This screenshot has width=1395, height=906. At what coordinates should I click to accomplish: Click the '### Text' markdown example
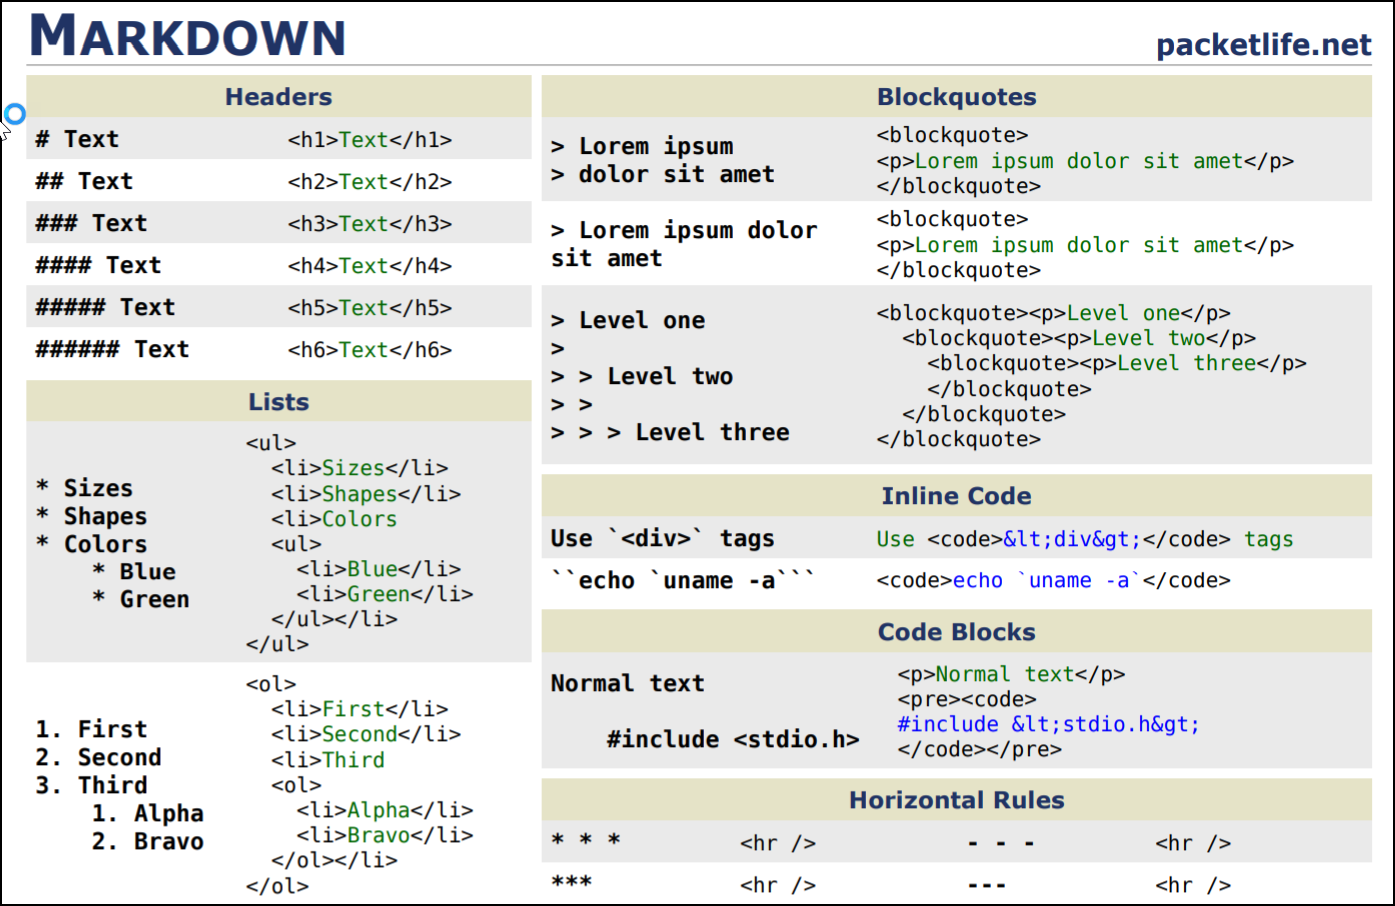tap(91, 223)
